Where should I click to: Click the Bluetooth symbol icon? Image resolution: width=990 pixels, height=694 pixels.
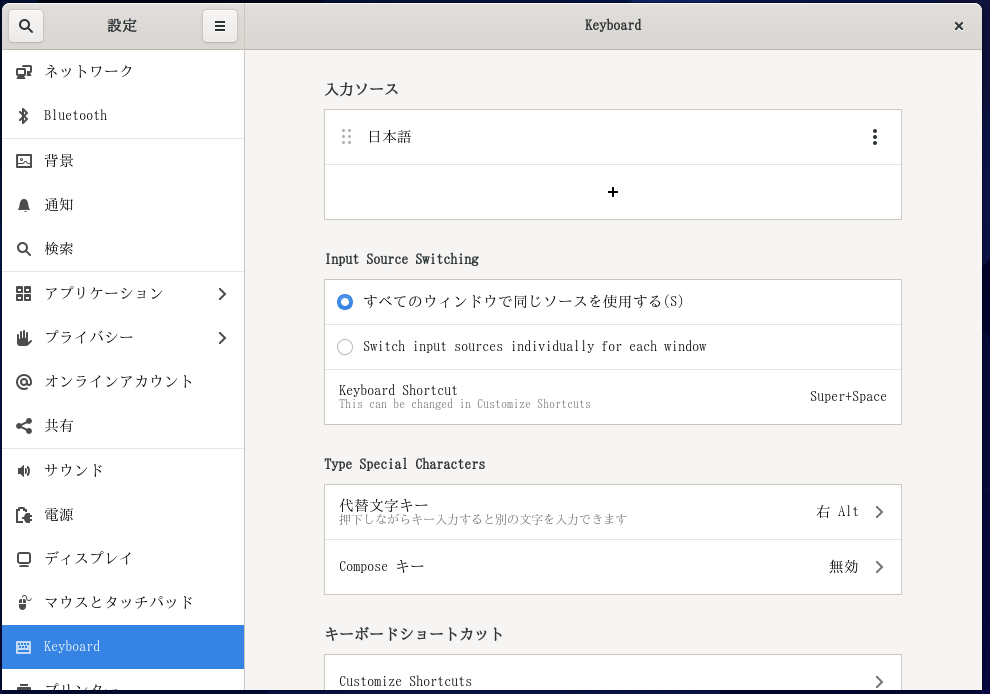coord(24,116)
